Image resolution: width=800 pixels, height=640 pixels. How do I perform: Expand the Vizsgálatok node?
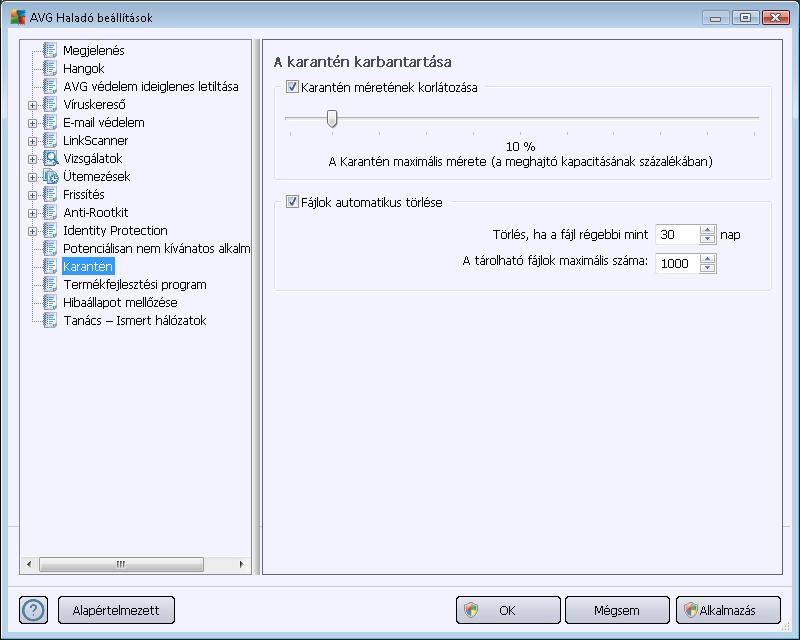tap(32, 159)
